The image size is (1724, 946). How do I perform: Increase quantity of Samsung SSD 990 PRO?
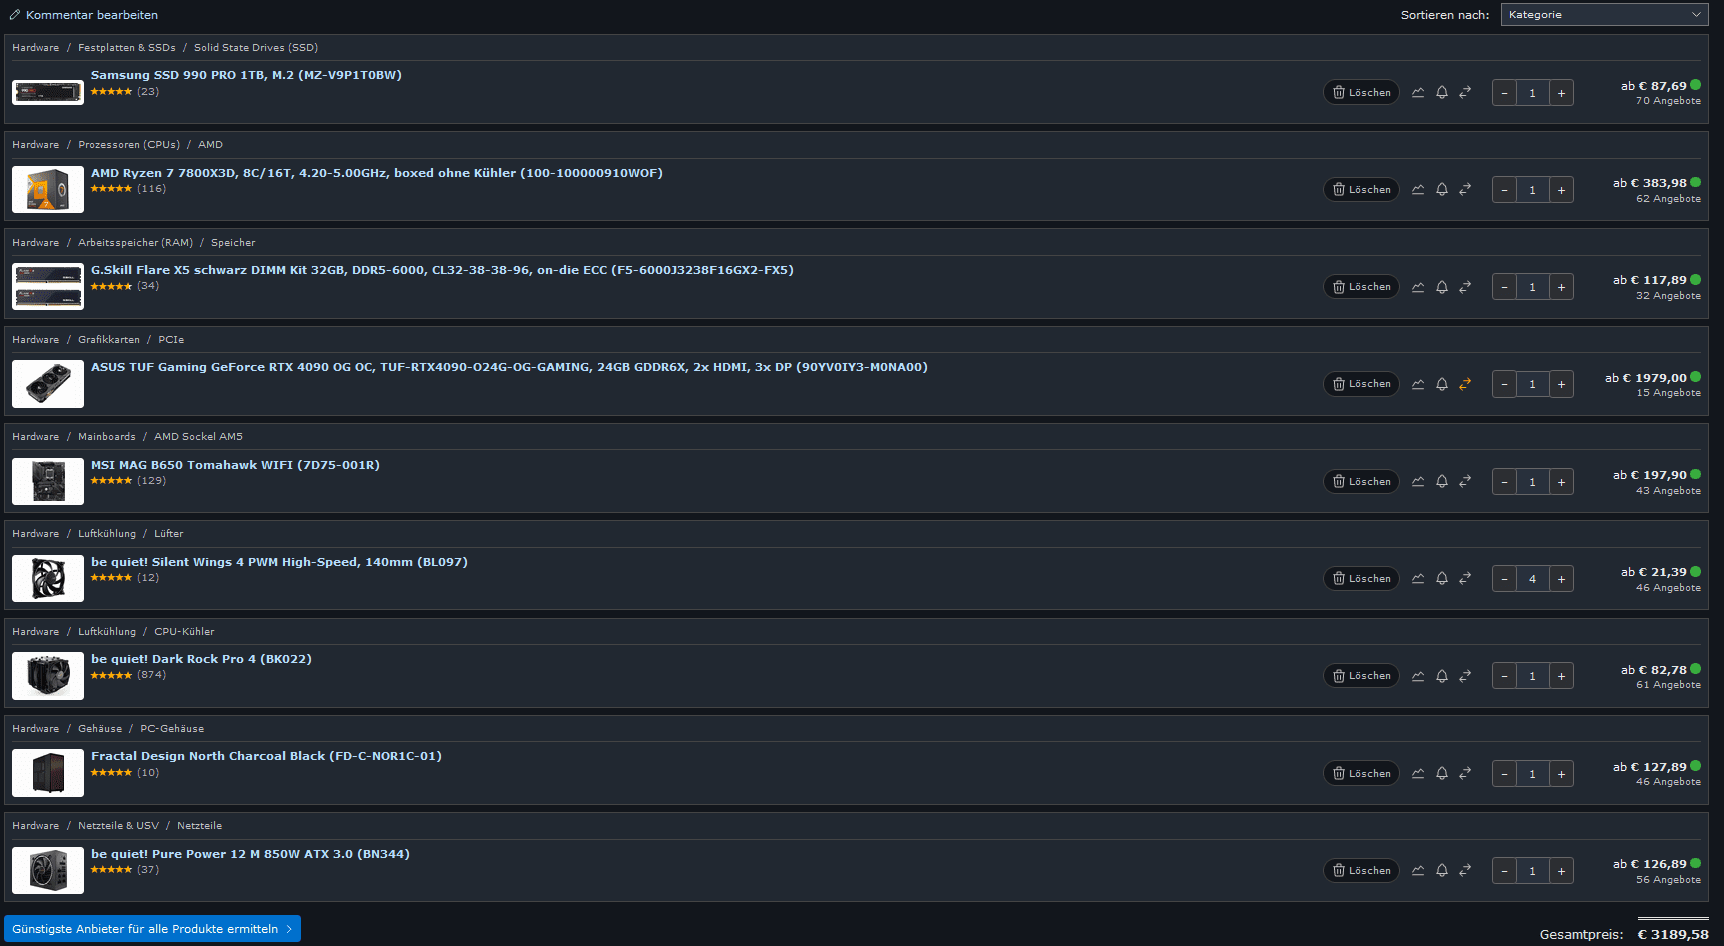coord(1561,93)
